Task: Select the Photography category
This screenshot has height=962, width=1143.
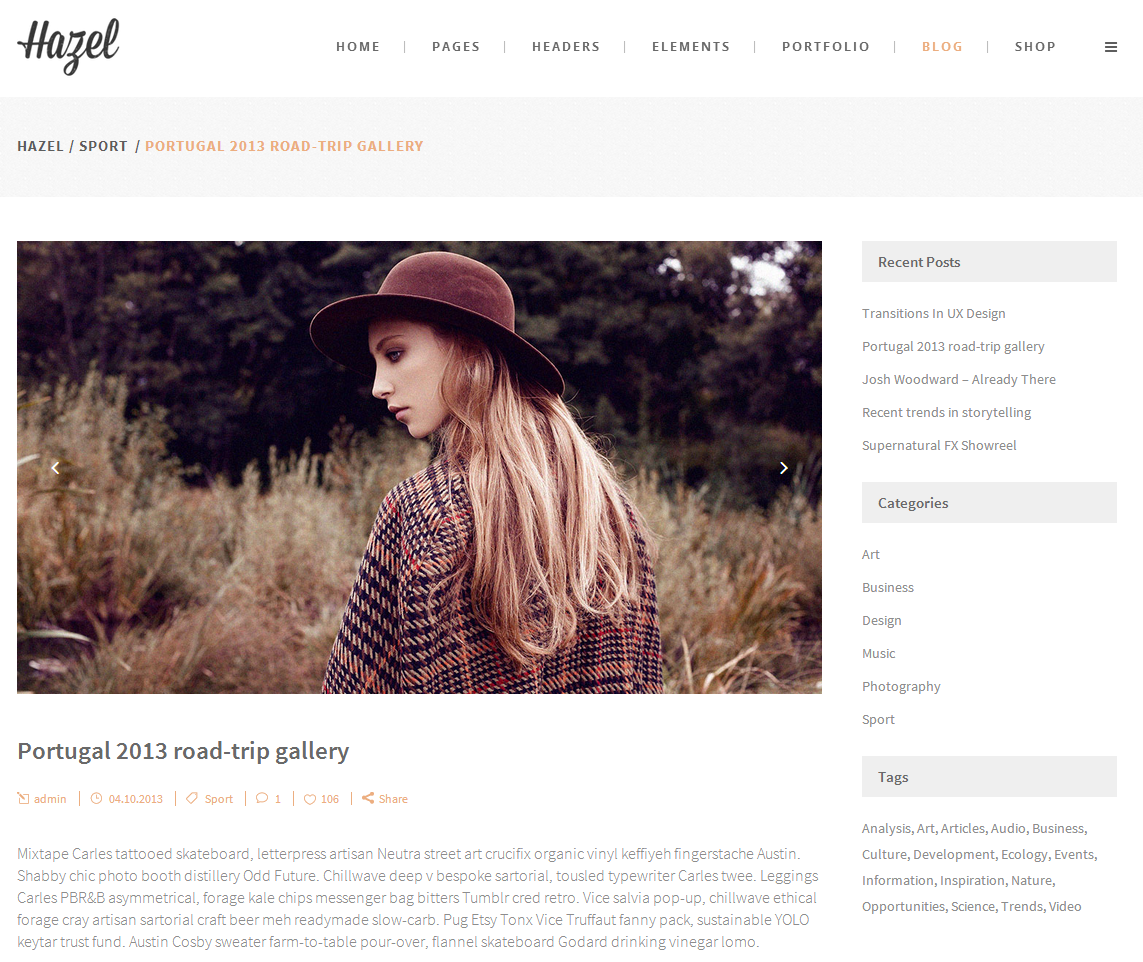Action: (901, 687)
